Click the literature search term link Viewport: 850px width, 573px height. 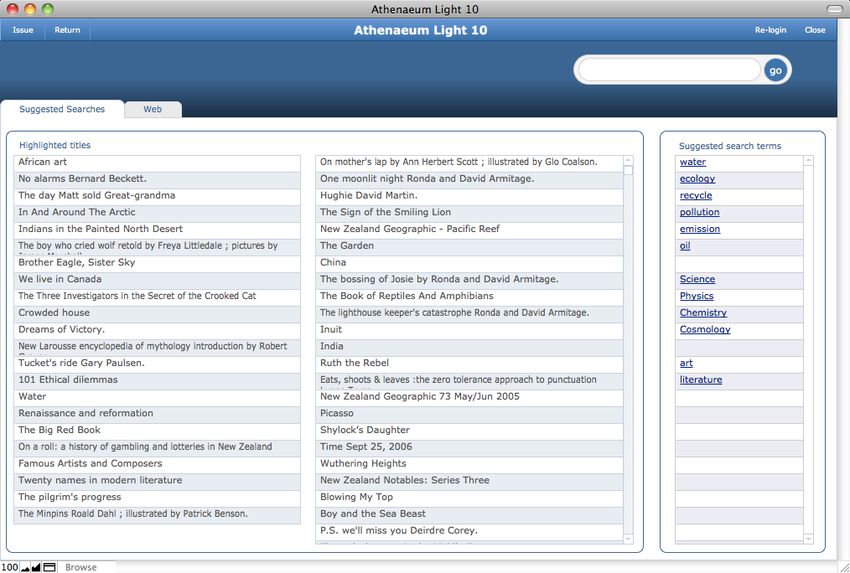pyautogui.click(x=700, y=380)
